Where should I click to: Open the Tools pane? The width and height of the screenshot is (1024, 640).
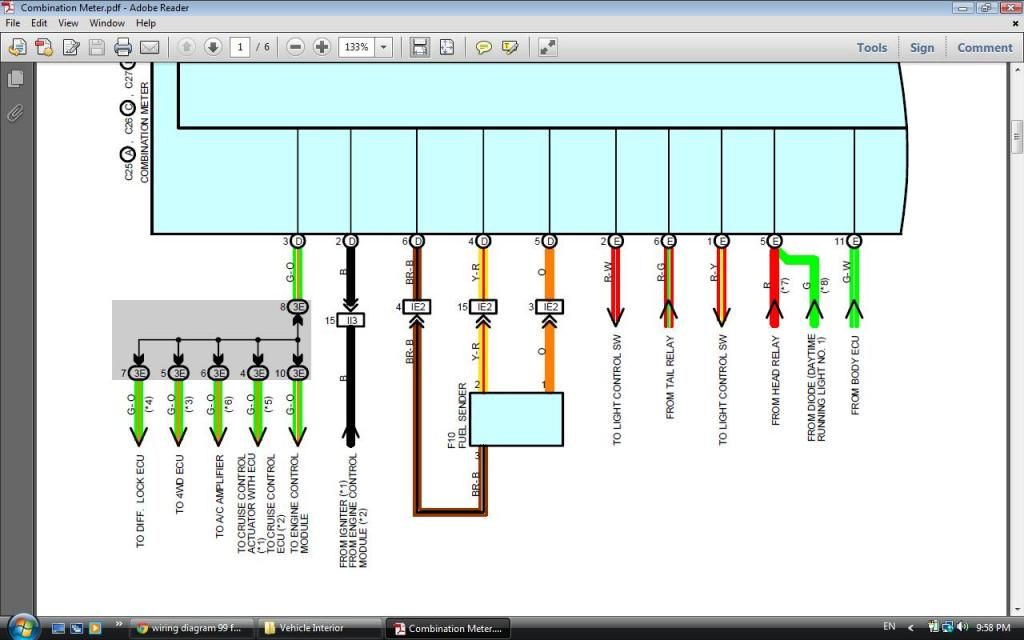871,47
